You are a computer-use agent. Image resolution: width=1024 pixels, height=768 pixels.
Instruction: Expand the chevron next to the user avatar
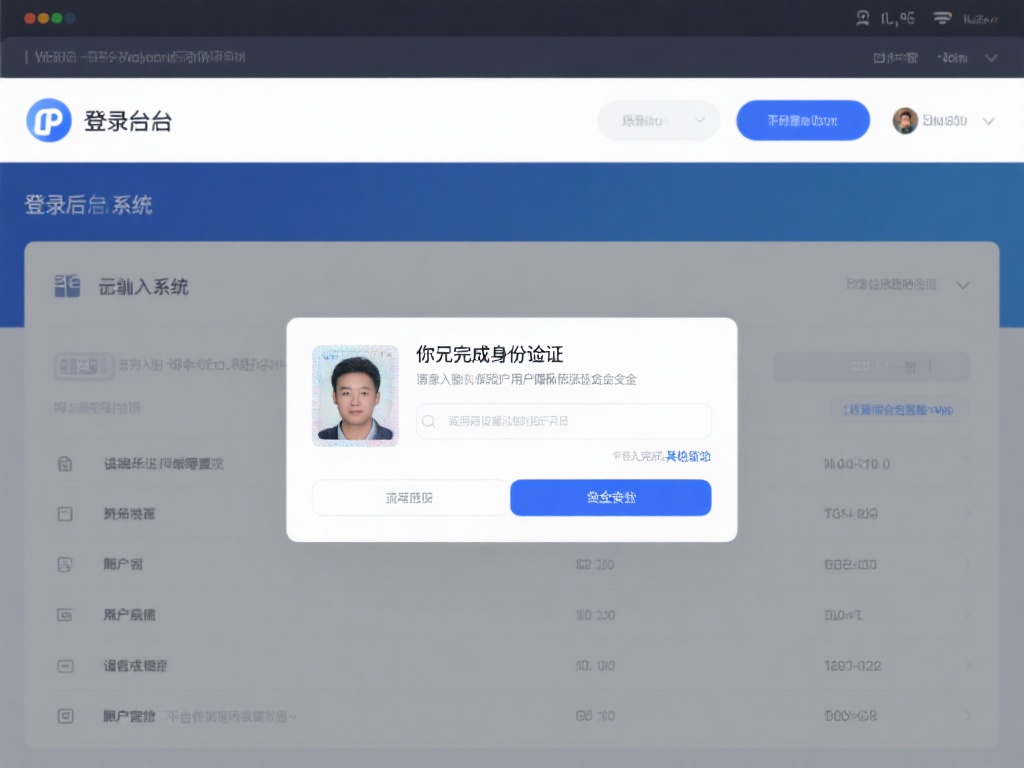click(x=986, y=120)
